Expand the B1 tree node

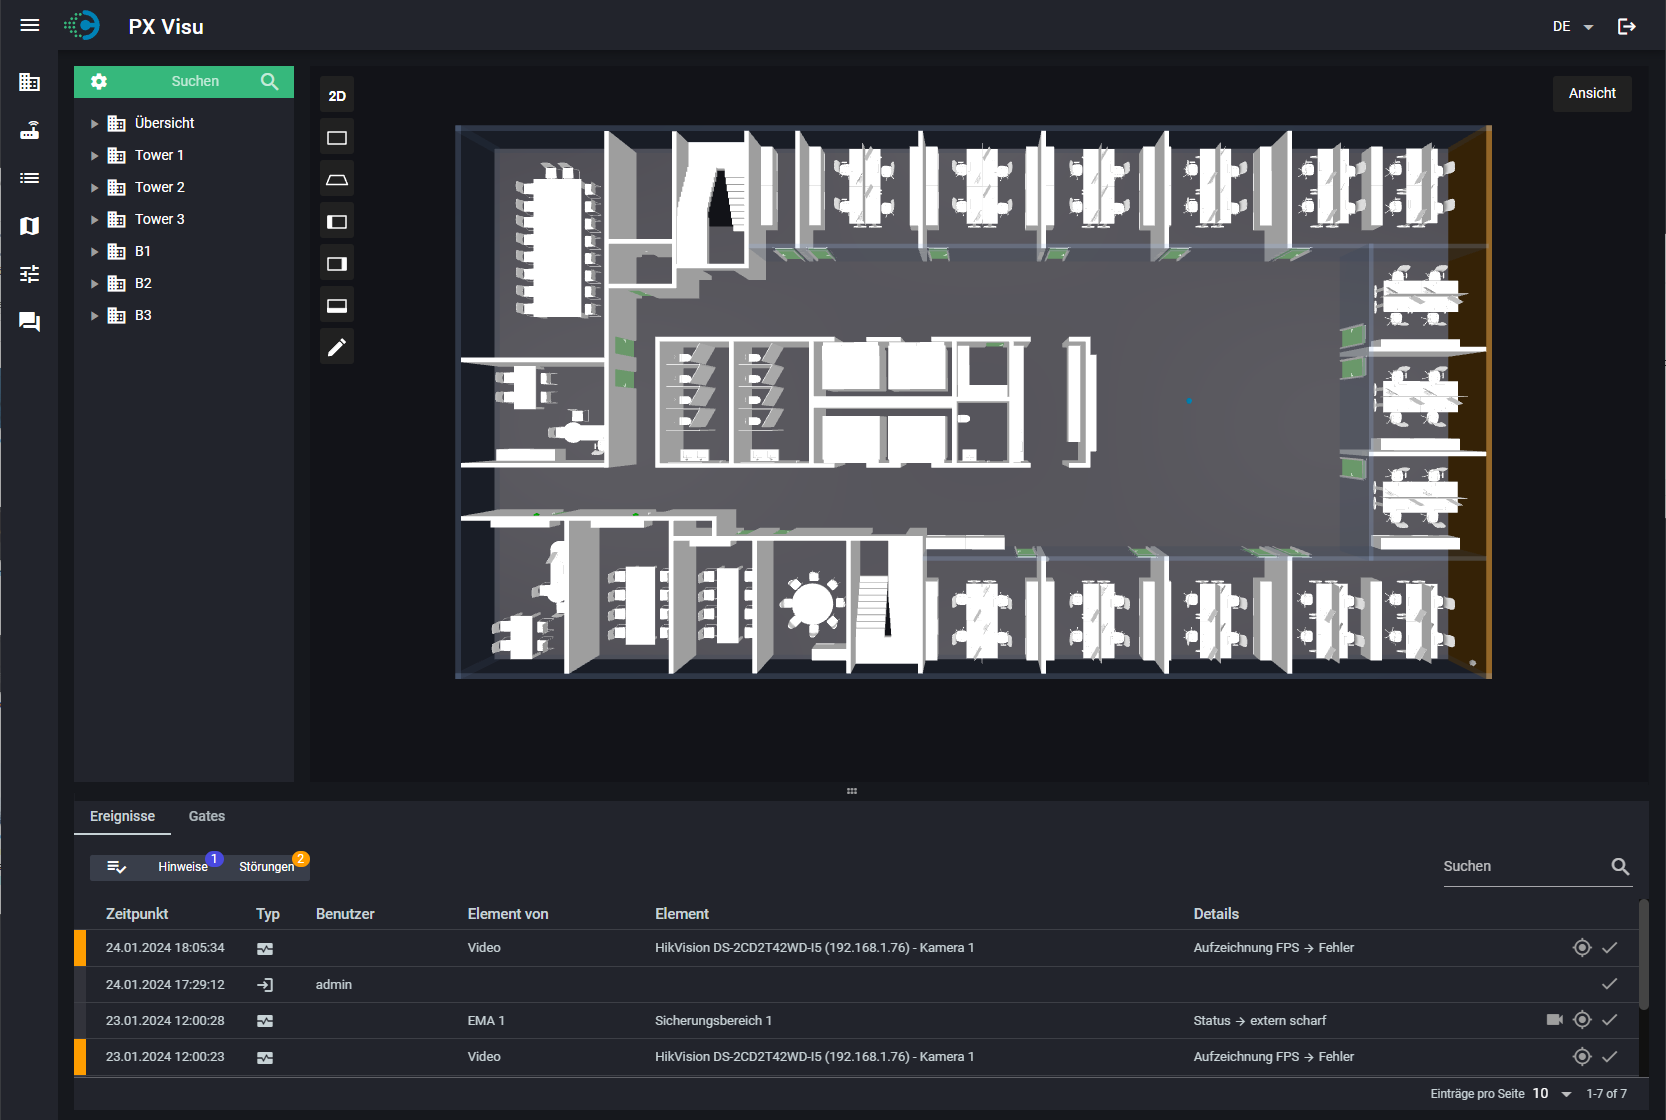point(95,252)
